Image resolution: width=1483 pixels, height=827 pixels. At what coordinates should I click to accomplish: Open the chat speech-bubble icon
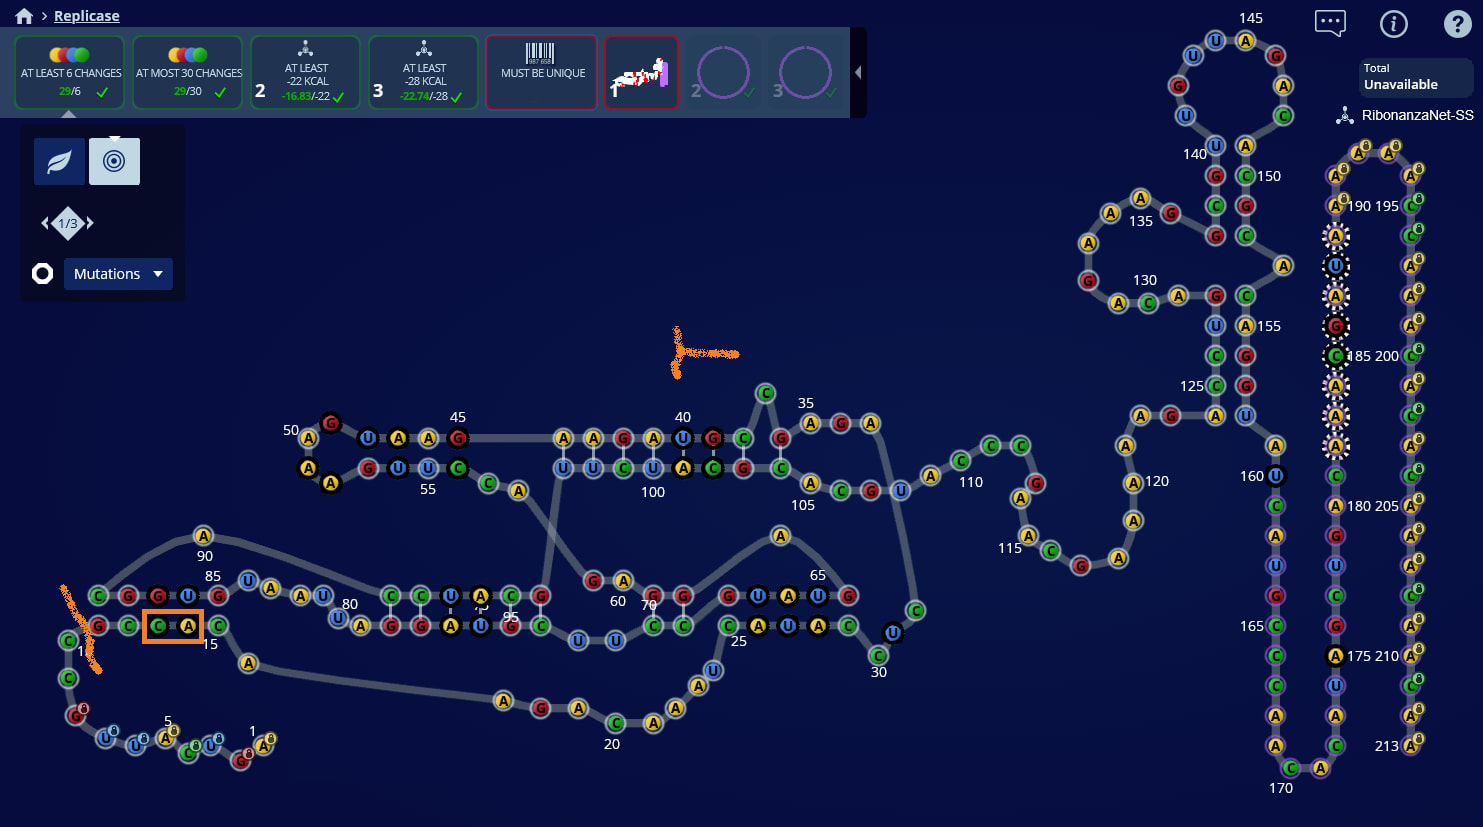pyautogui.click(x=1330, y=23)
